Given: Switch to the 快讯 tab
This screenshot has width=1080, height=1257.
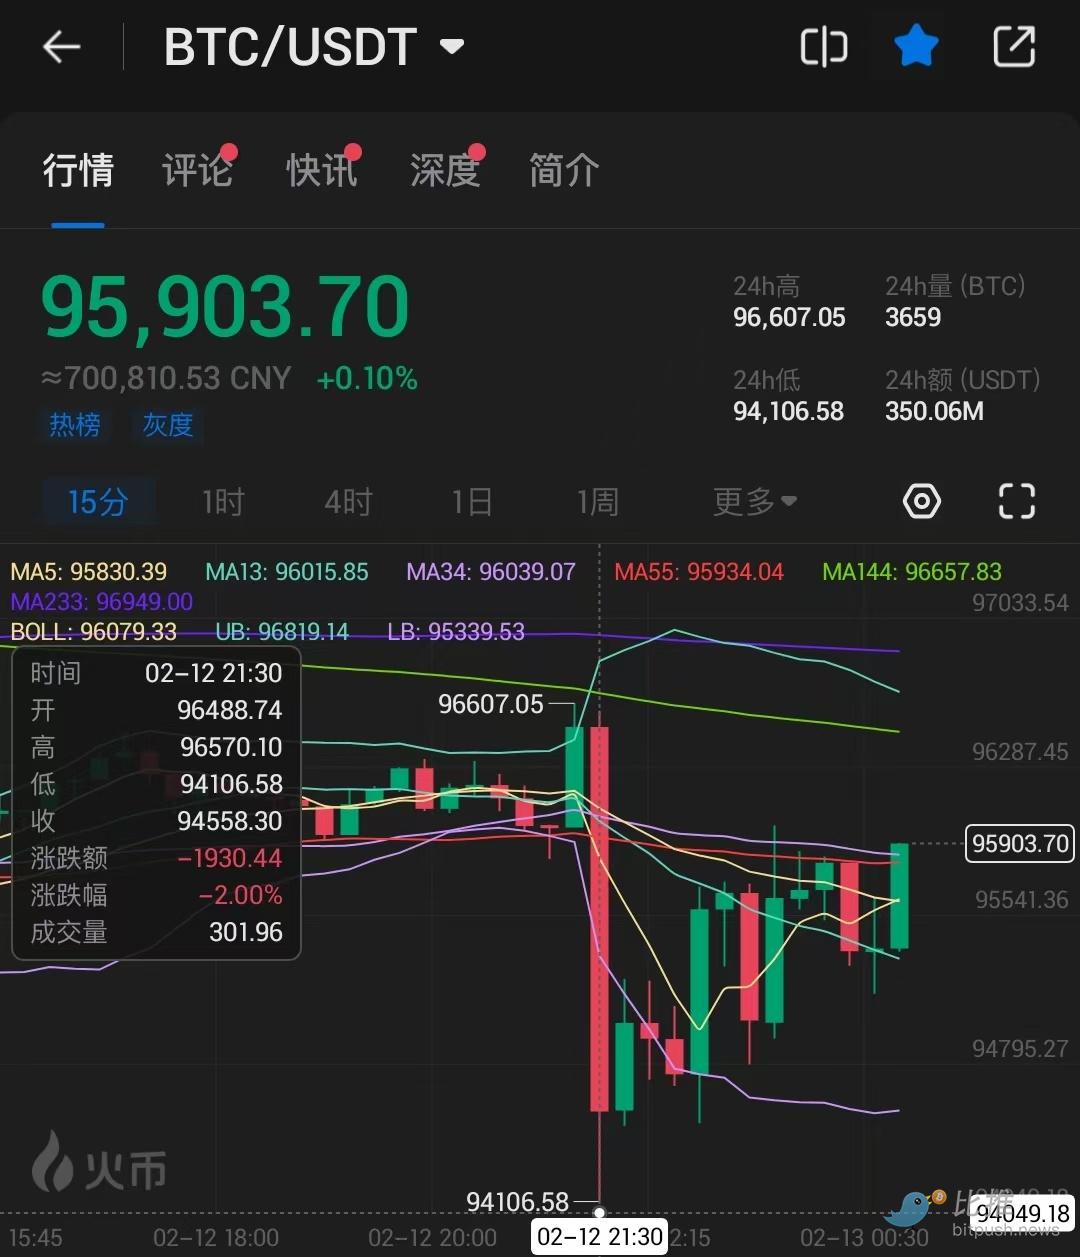Looking at the screenshot, I should click(x=321, y=171).
